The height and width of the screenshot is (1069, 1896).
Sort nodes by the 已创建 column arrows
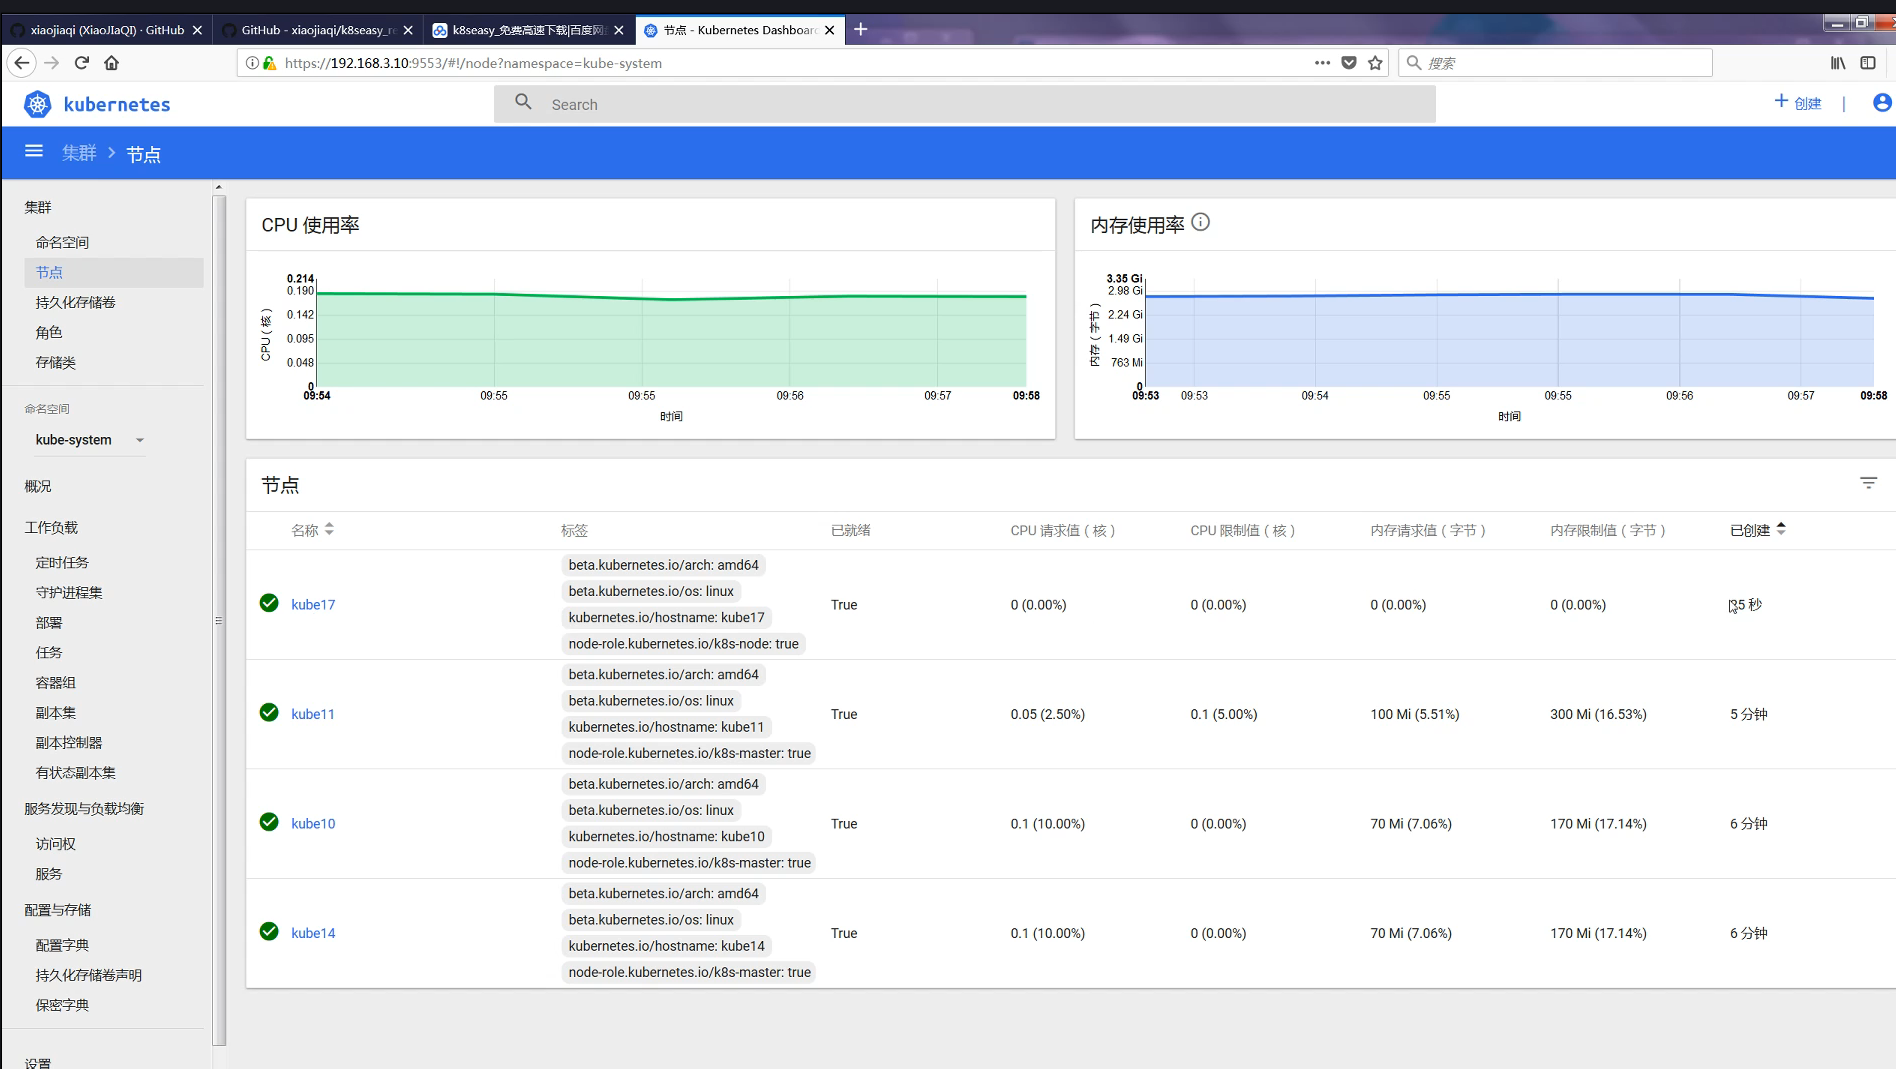tap(1781, 529)
